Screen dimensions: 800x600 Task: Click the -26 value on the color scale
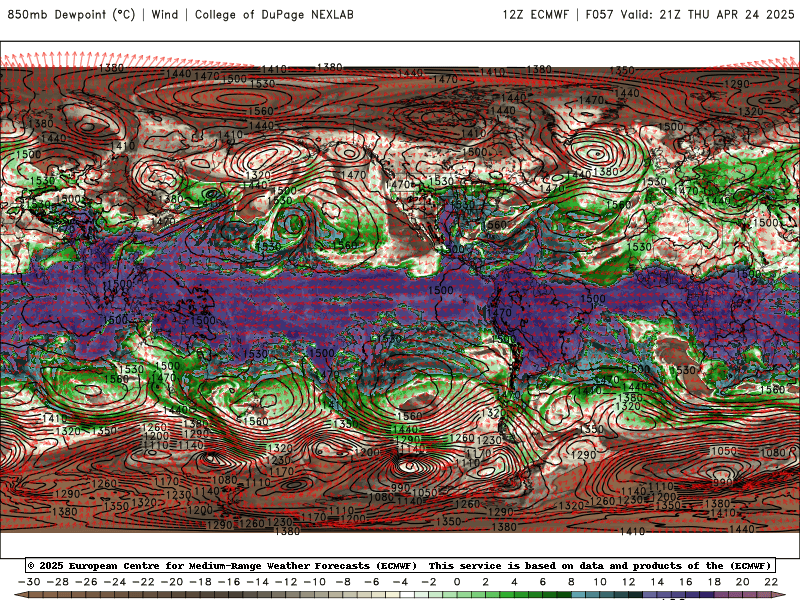pos(86,582)
